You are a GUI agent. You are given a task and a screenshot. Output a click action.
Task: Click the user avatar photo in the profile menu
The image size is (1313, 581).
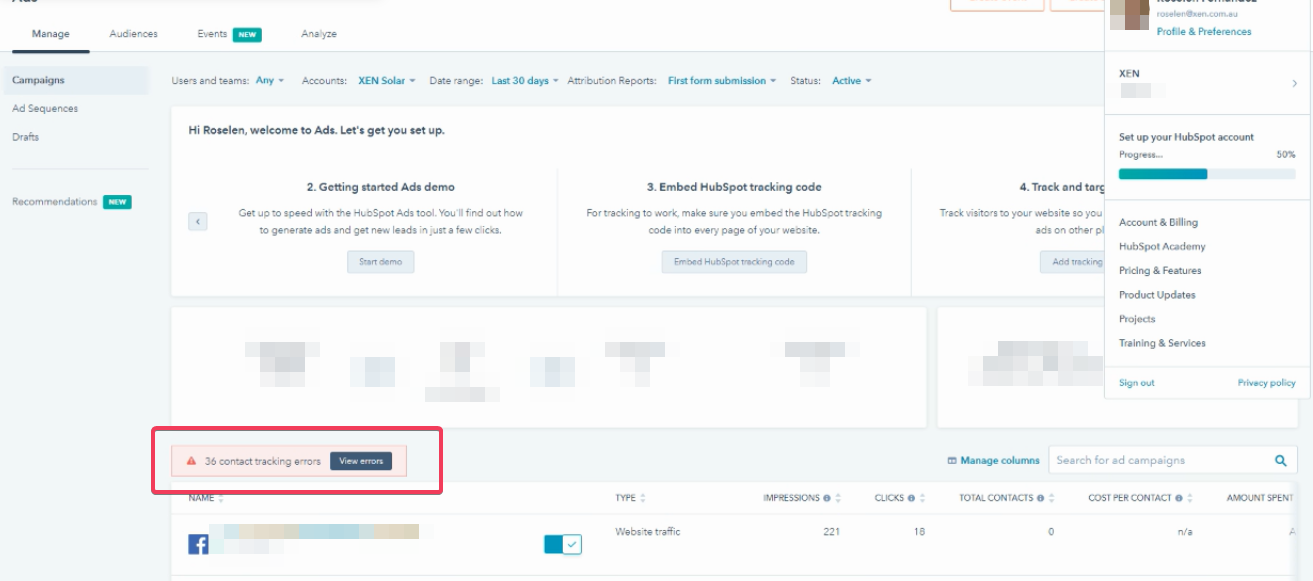(1130, 14)
